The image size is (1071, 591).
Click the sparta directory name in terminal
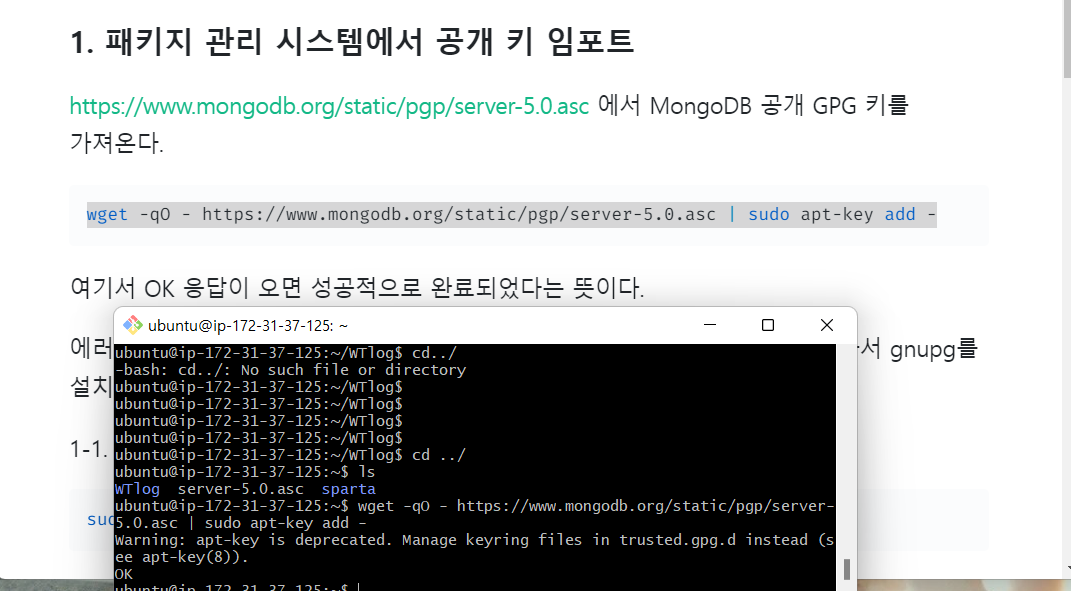[x=348, y=489]
